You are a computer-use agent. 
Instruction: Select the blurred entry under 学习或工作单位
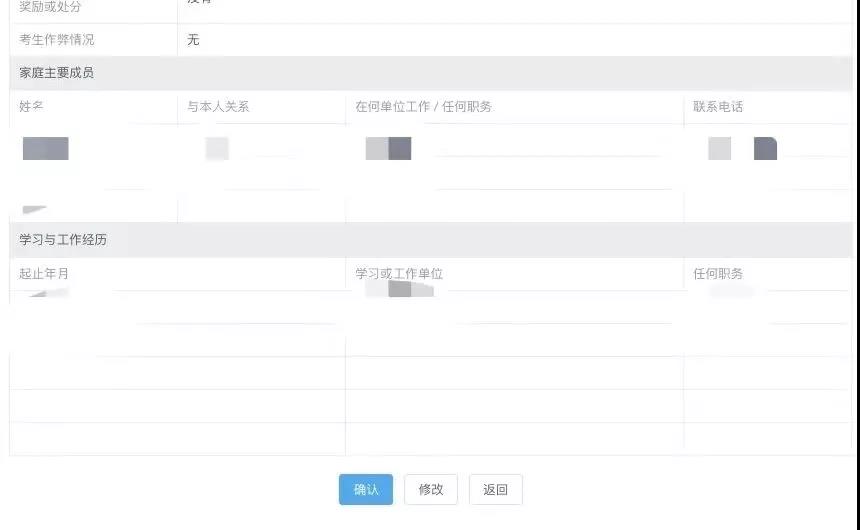coord(399,291)
